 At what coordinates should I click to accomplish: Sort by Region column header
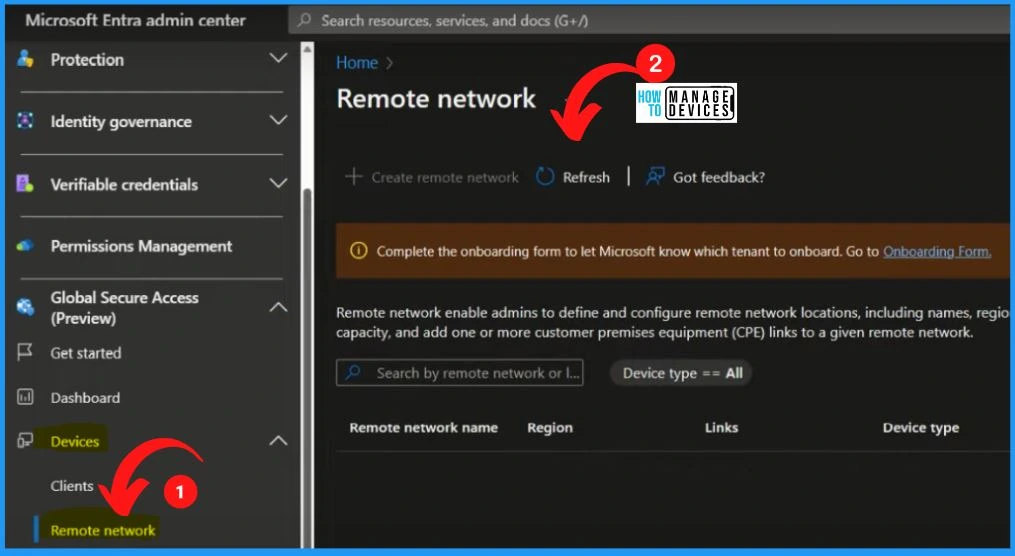[550, 428]
